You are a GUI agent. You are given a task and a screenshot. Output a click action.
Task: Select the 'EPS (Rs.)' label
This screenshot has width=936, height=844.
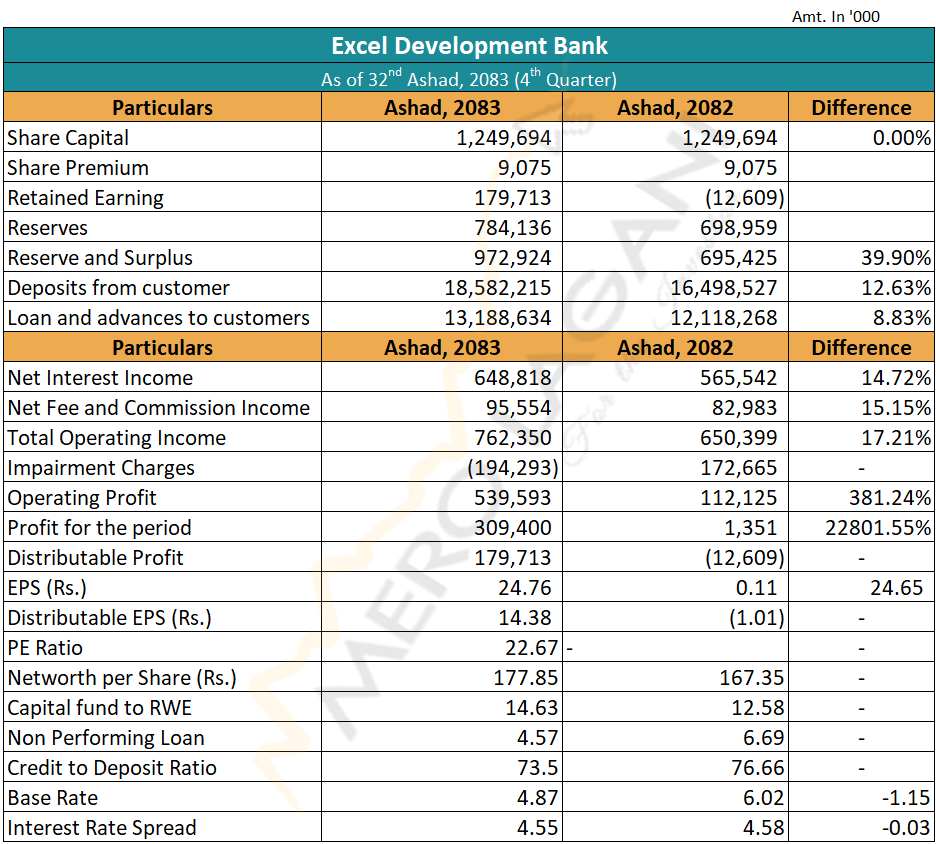click(x=47, y=588)
